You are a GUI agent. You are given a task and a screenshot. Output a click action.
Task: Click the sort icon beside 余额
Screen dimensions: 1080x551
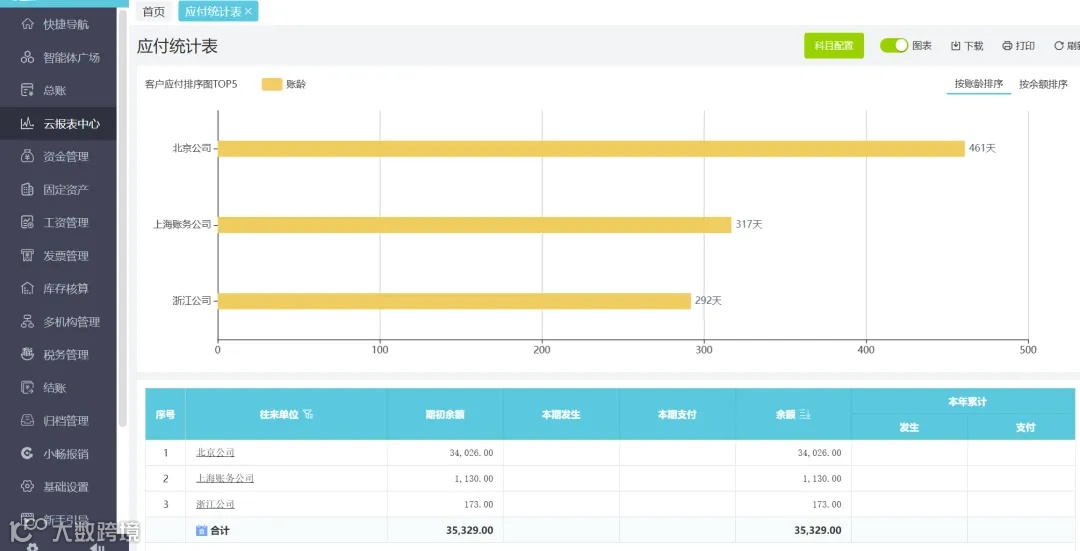click(804, 414)
